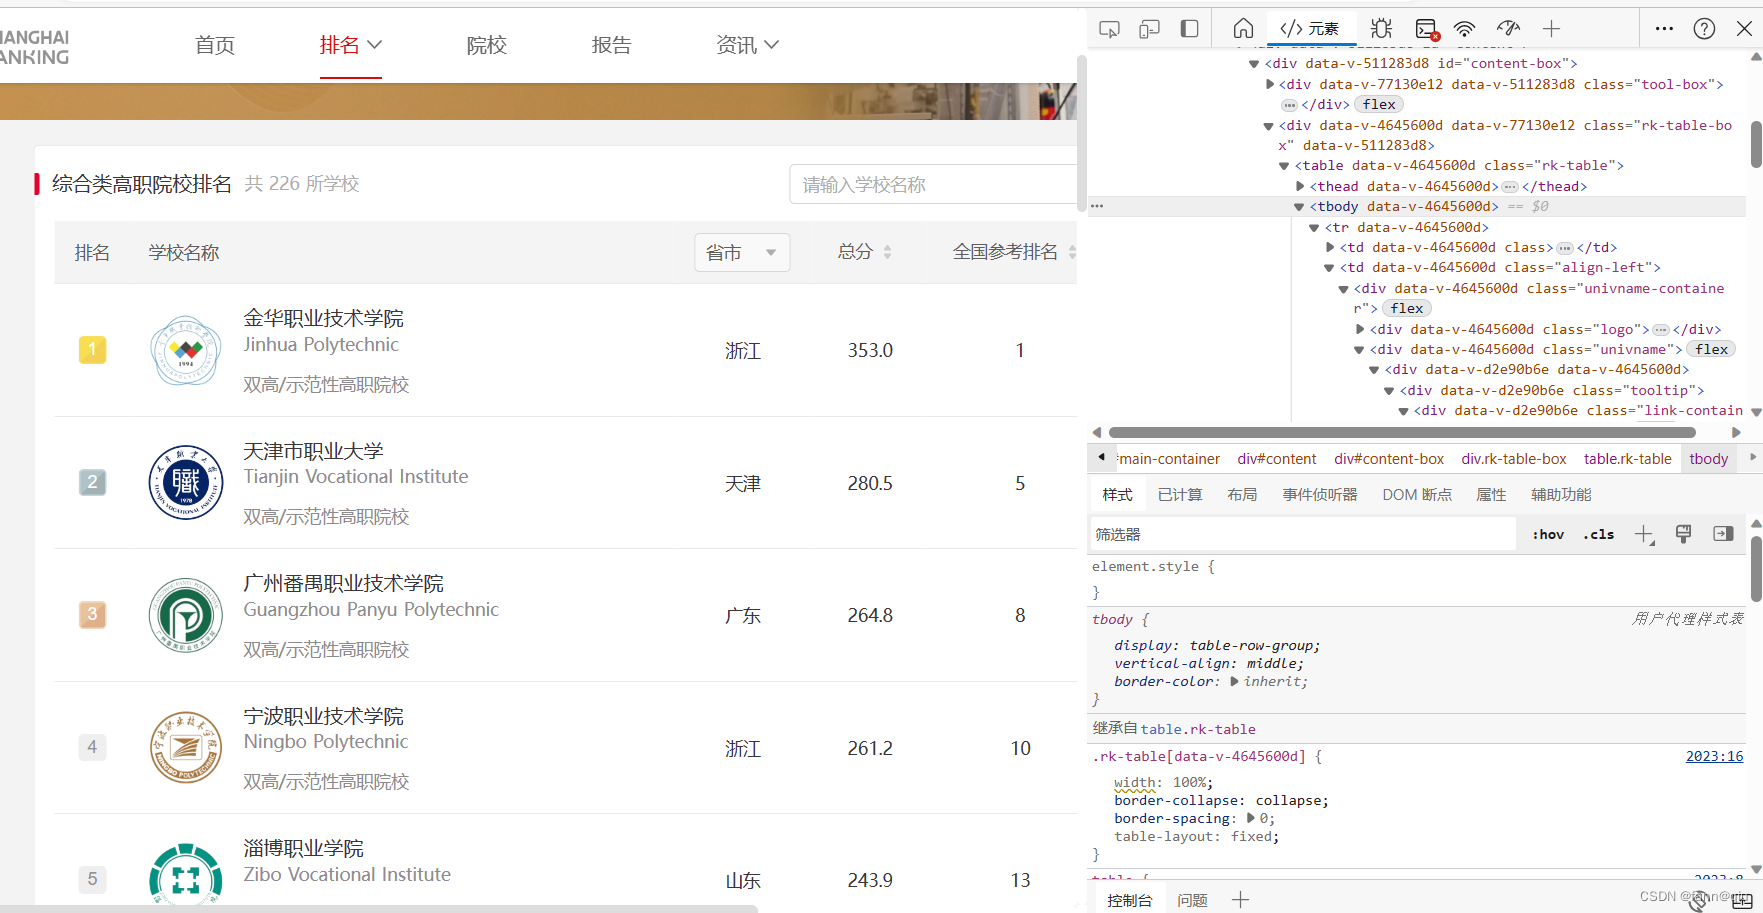Viewport: 1763px width, 913px height.
Task: Expand border-color inherit triangle
Action: 1235,682
